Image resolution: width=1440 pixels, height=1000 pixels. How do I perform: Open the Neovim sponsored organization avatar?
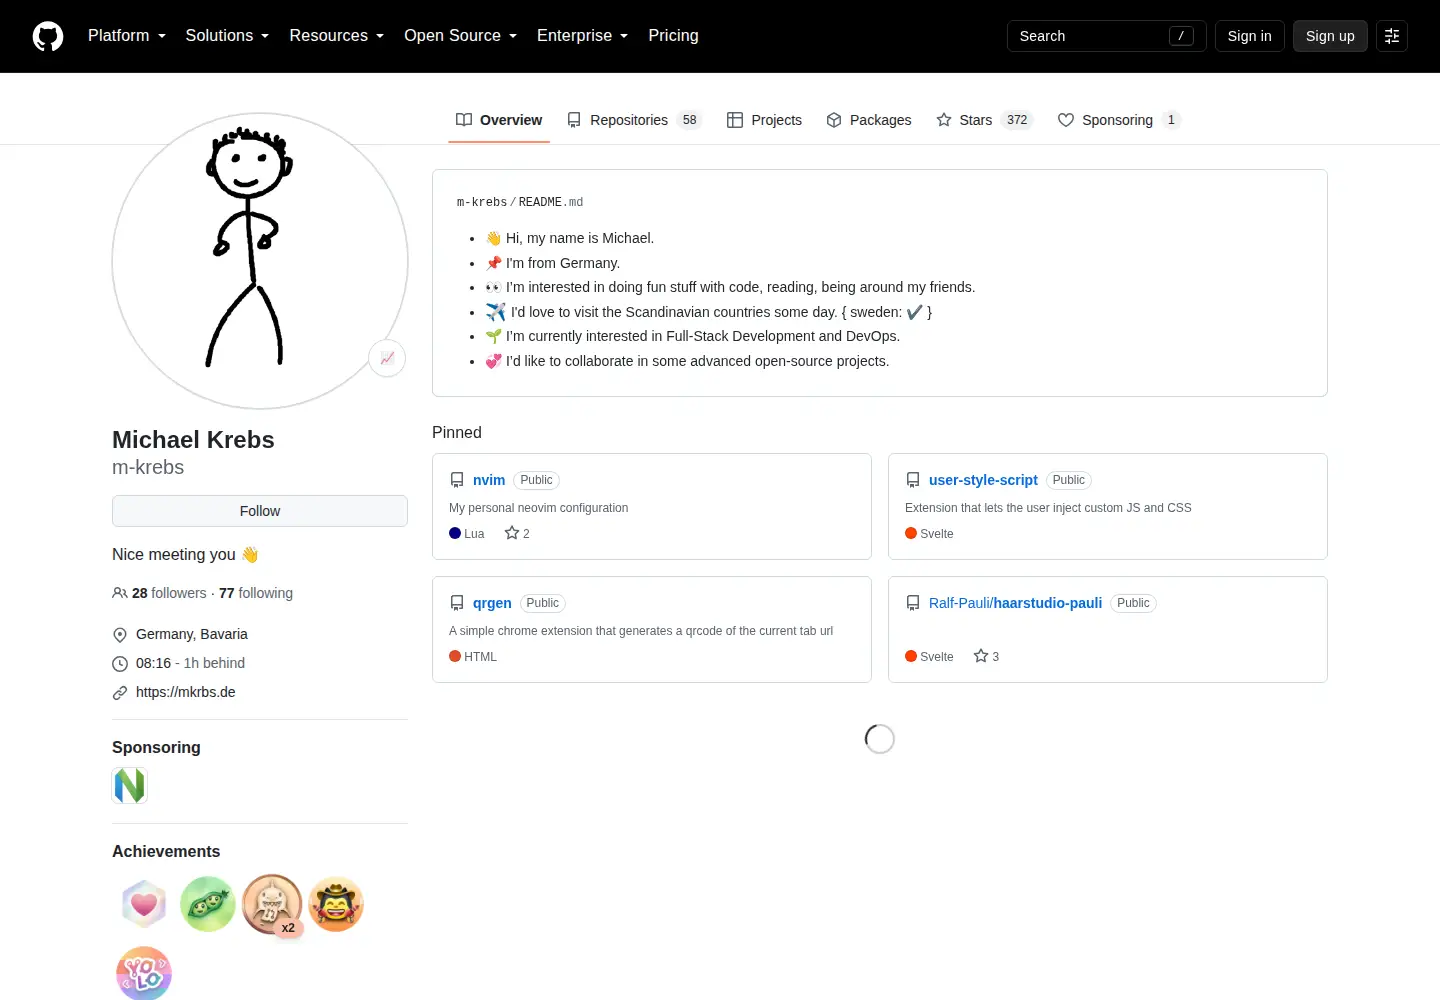(x=130, y=786)
